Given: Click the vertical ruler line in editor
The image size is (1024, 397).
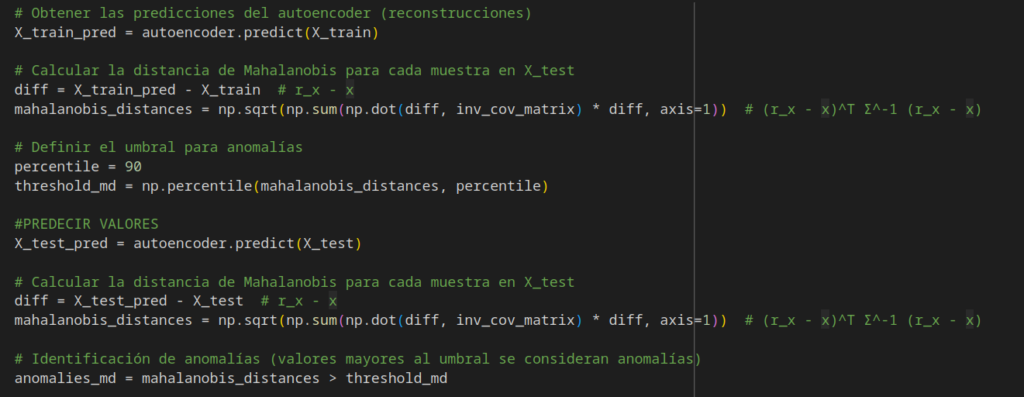Looking at the screenshot, I should coord(694,198).
